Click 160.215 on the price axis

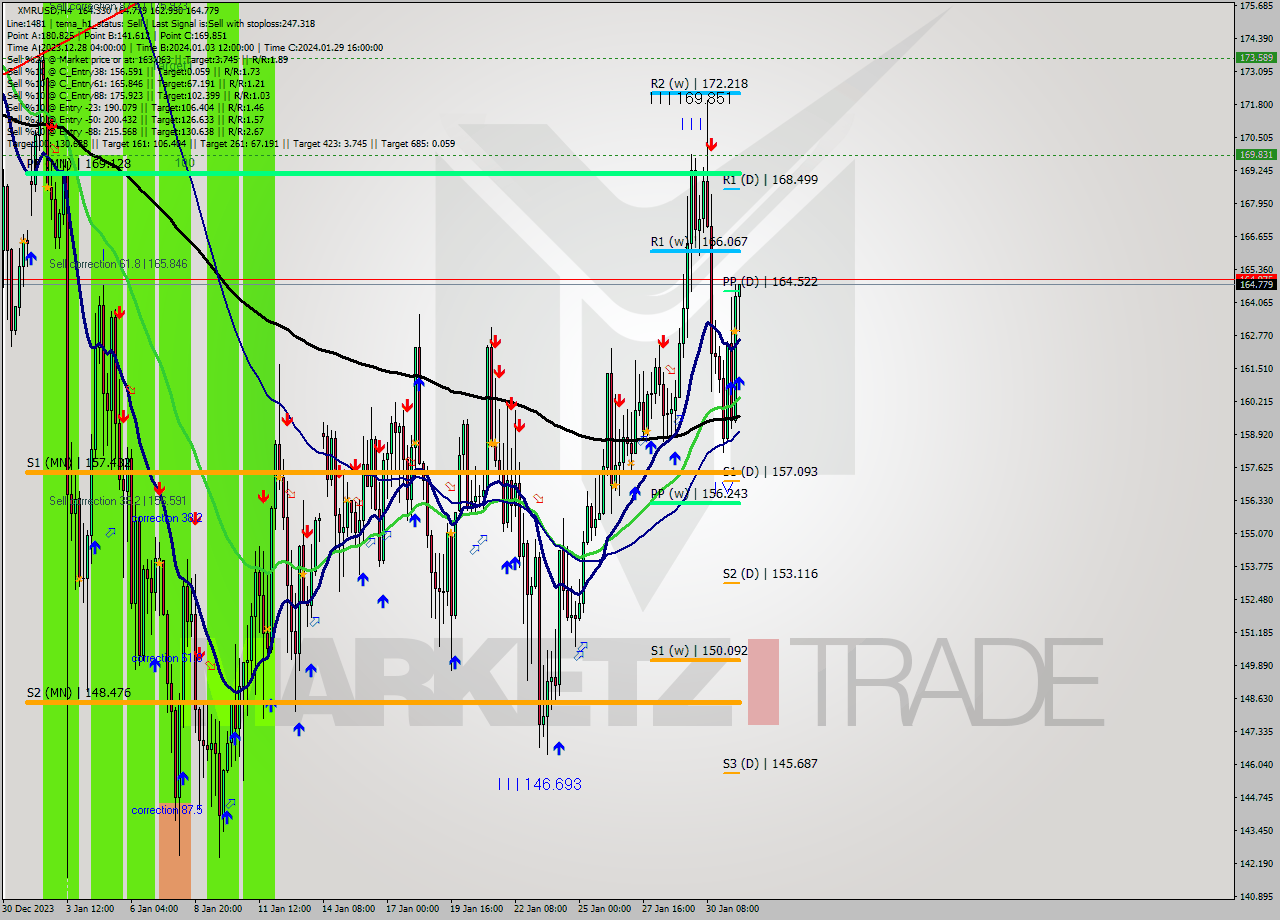click(x=1256, y=401)
